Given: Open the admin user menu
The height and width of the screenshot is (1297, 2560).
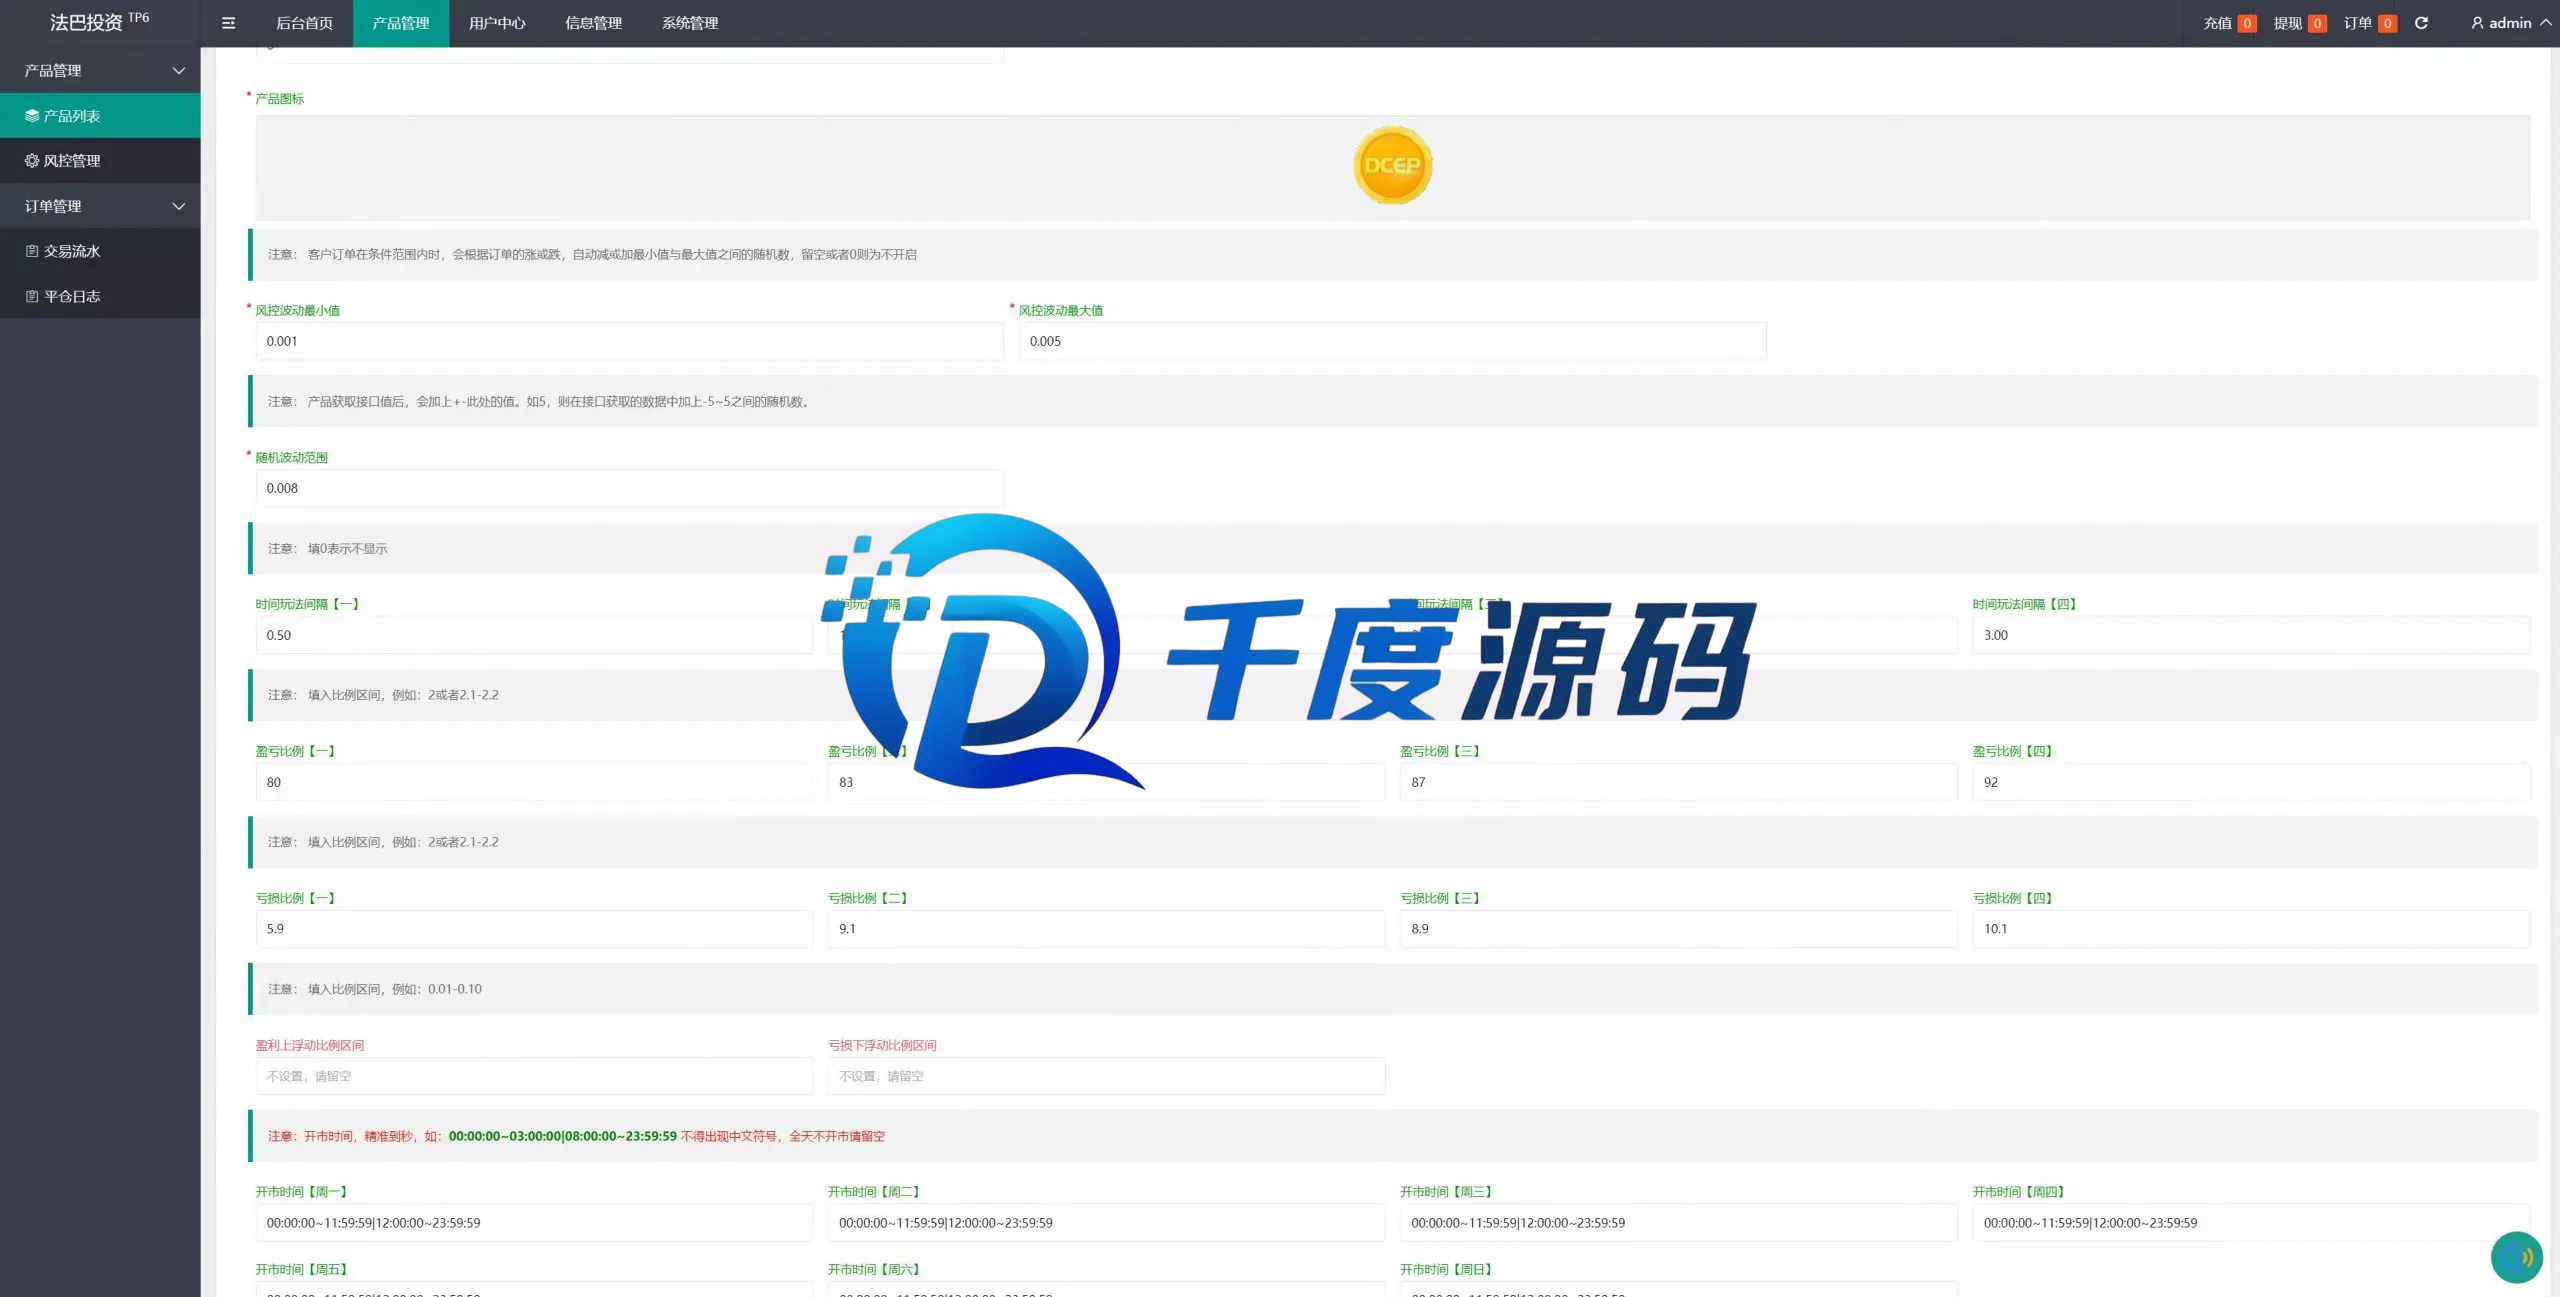Looking at the screenshot, I should [2510, 23].
